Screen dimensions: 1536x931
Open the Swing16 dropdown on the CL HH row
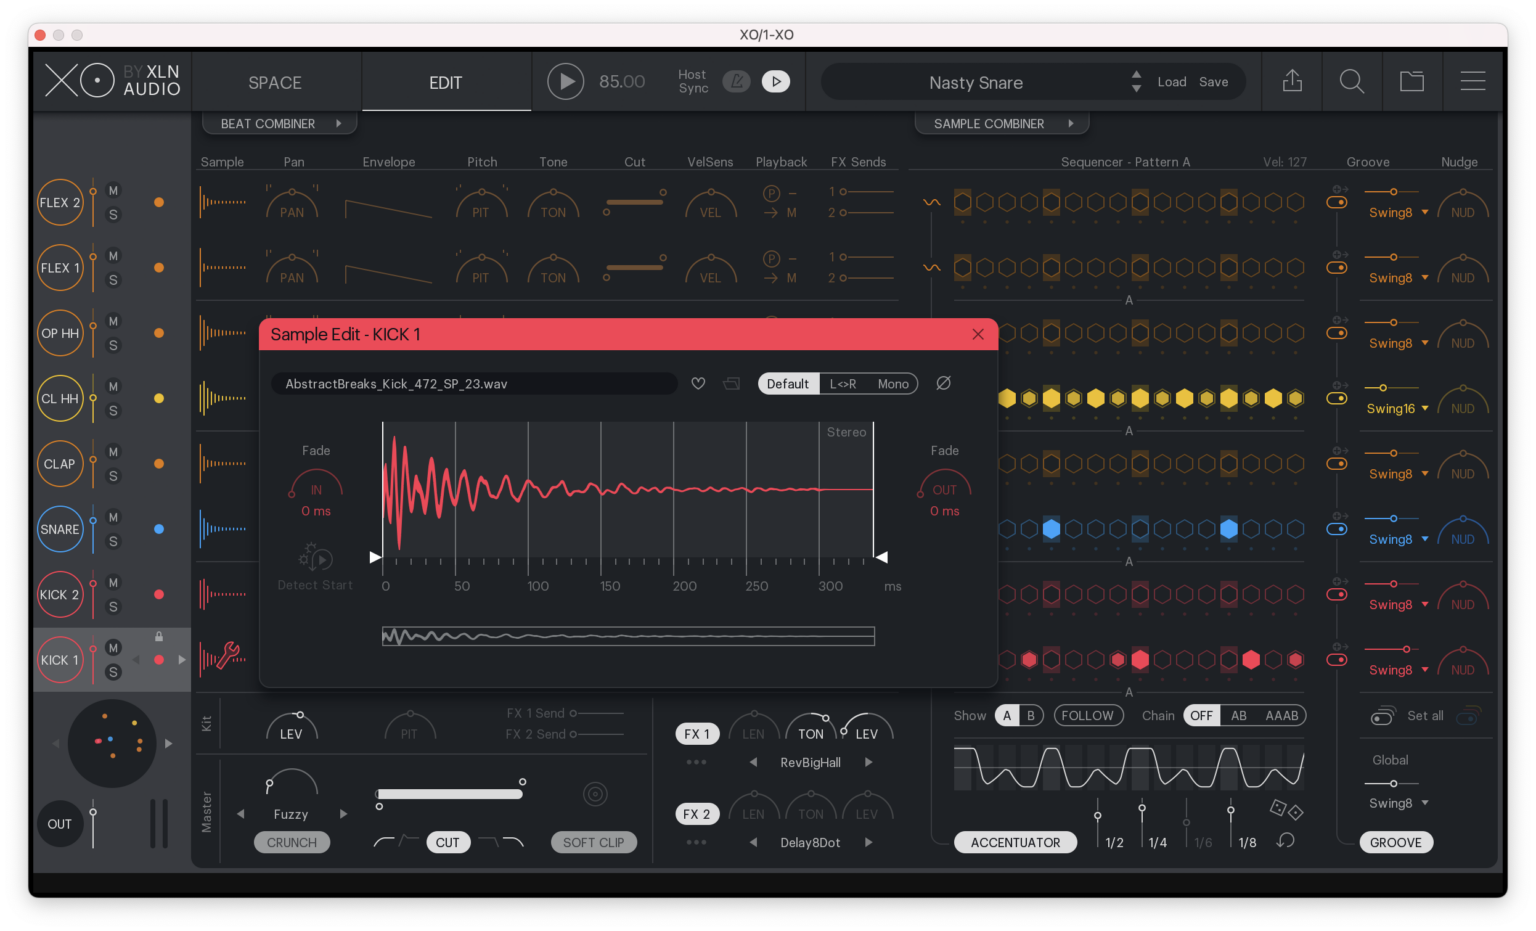point(1396,408)
